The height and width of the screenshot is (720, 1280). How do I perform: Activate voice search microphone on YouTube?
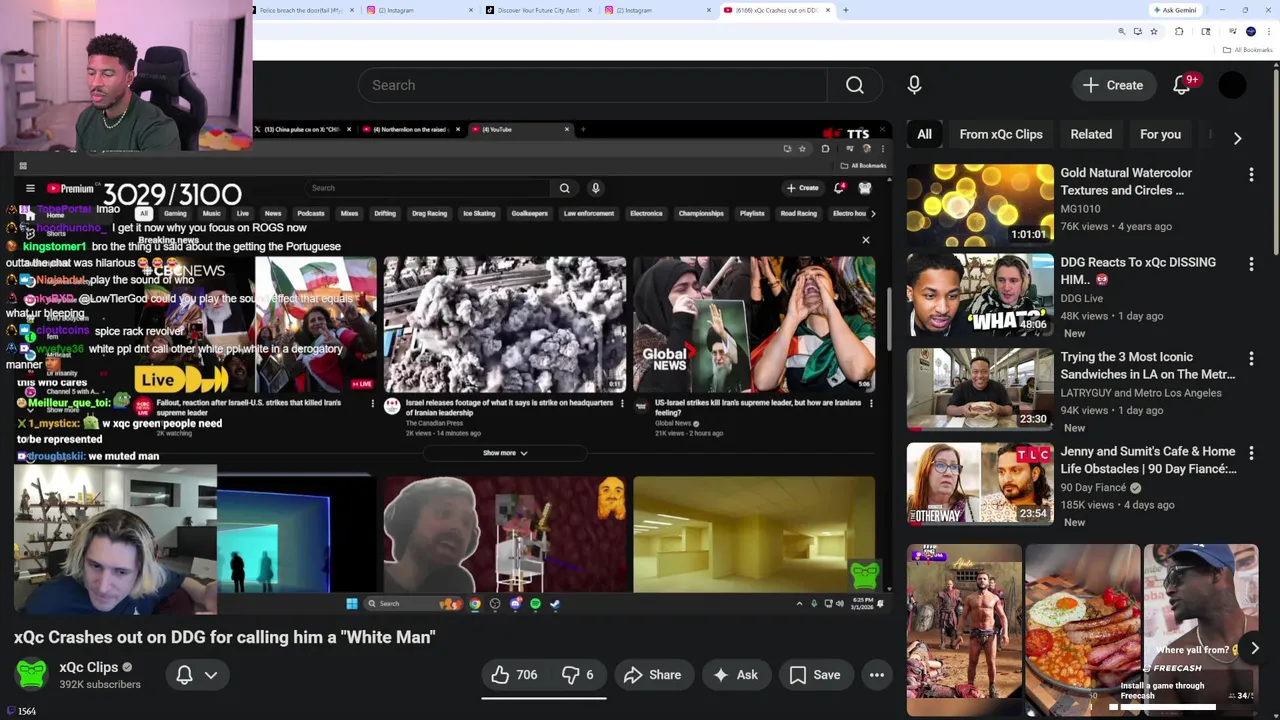(x=914, y=85)
